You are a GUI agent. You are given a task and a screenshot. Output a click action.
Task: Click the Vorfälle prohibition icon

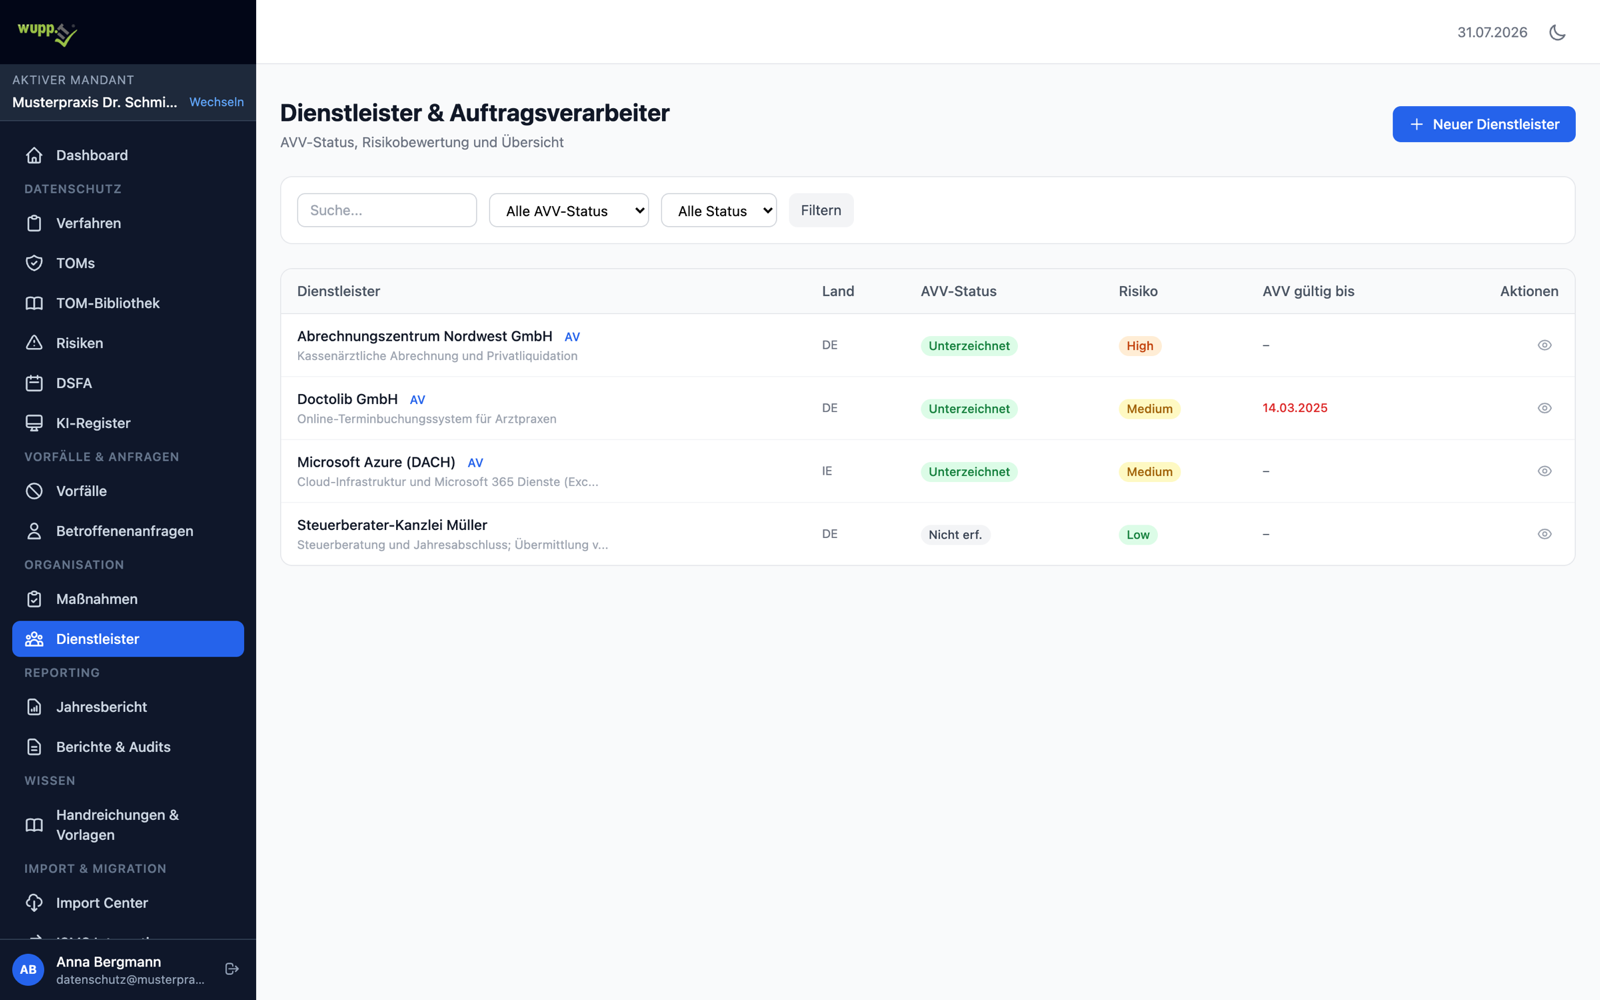pyautogui.click(x=34, y=491)
